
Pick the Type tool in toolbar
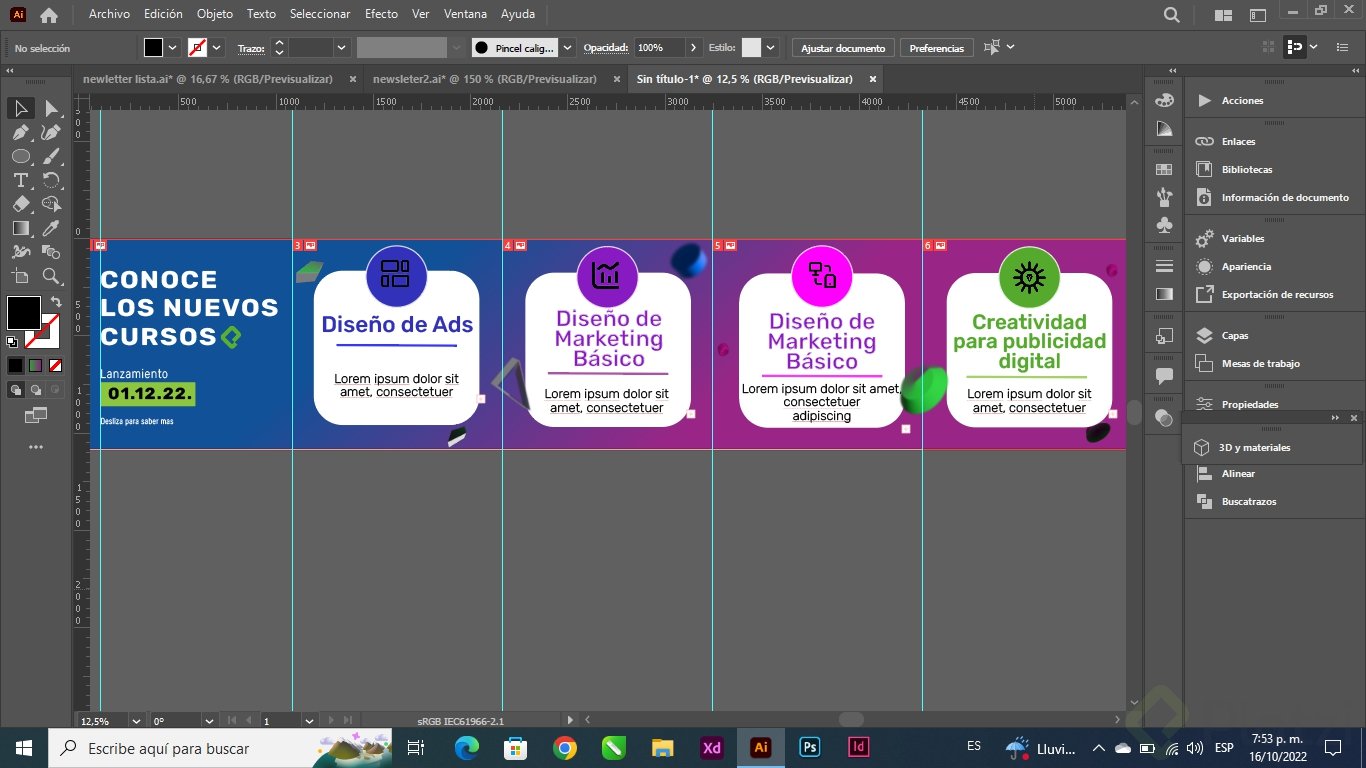20,180
